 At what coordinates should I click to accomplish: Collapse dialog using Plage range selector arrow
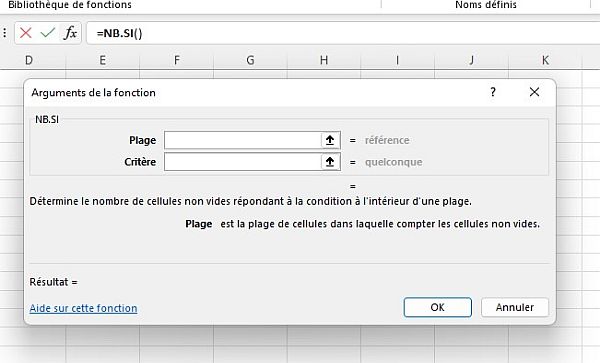[330, 140]
